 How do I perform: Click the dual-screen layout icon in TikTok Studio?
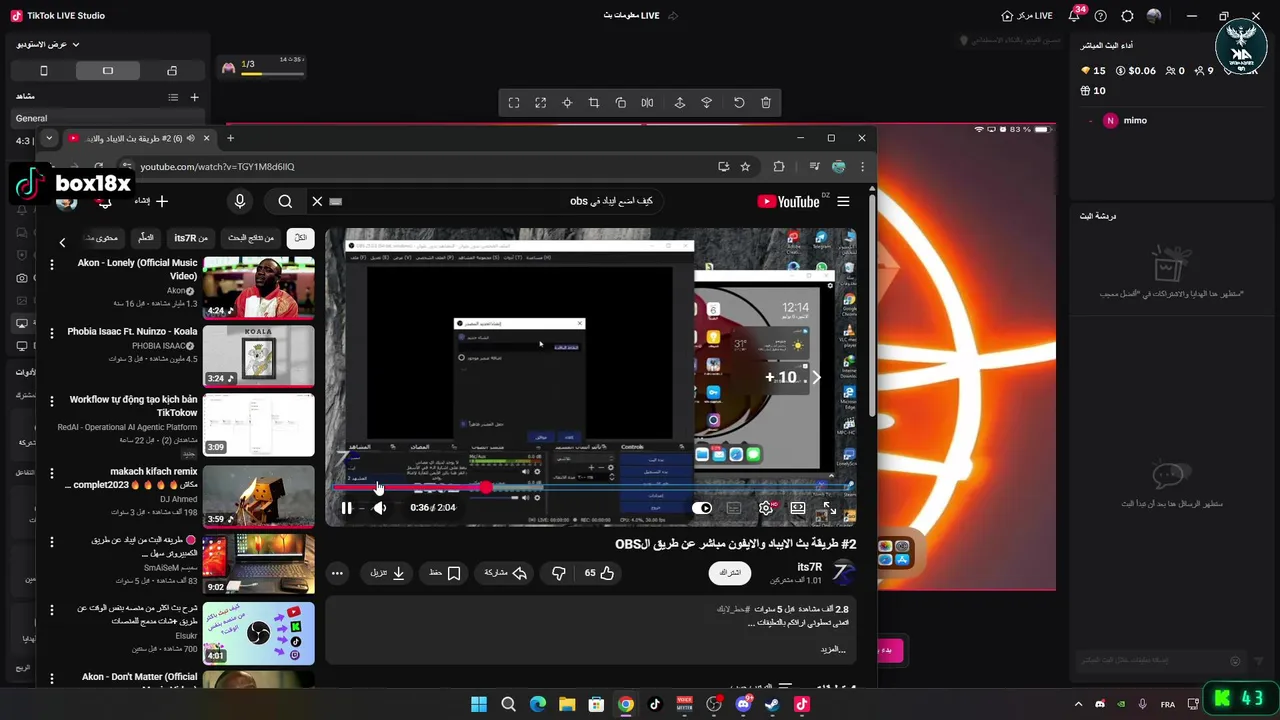172,71
